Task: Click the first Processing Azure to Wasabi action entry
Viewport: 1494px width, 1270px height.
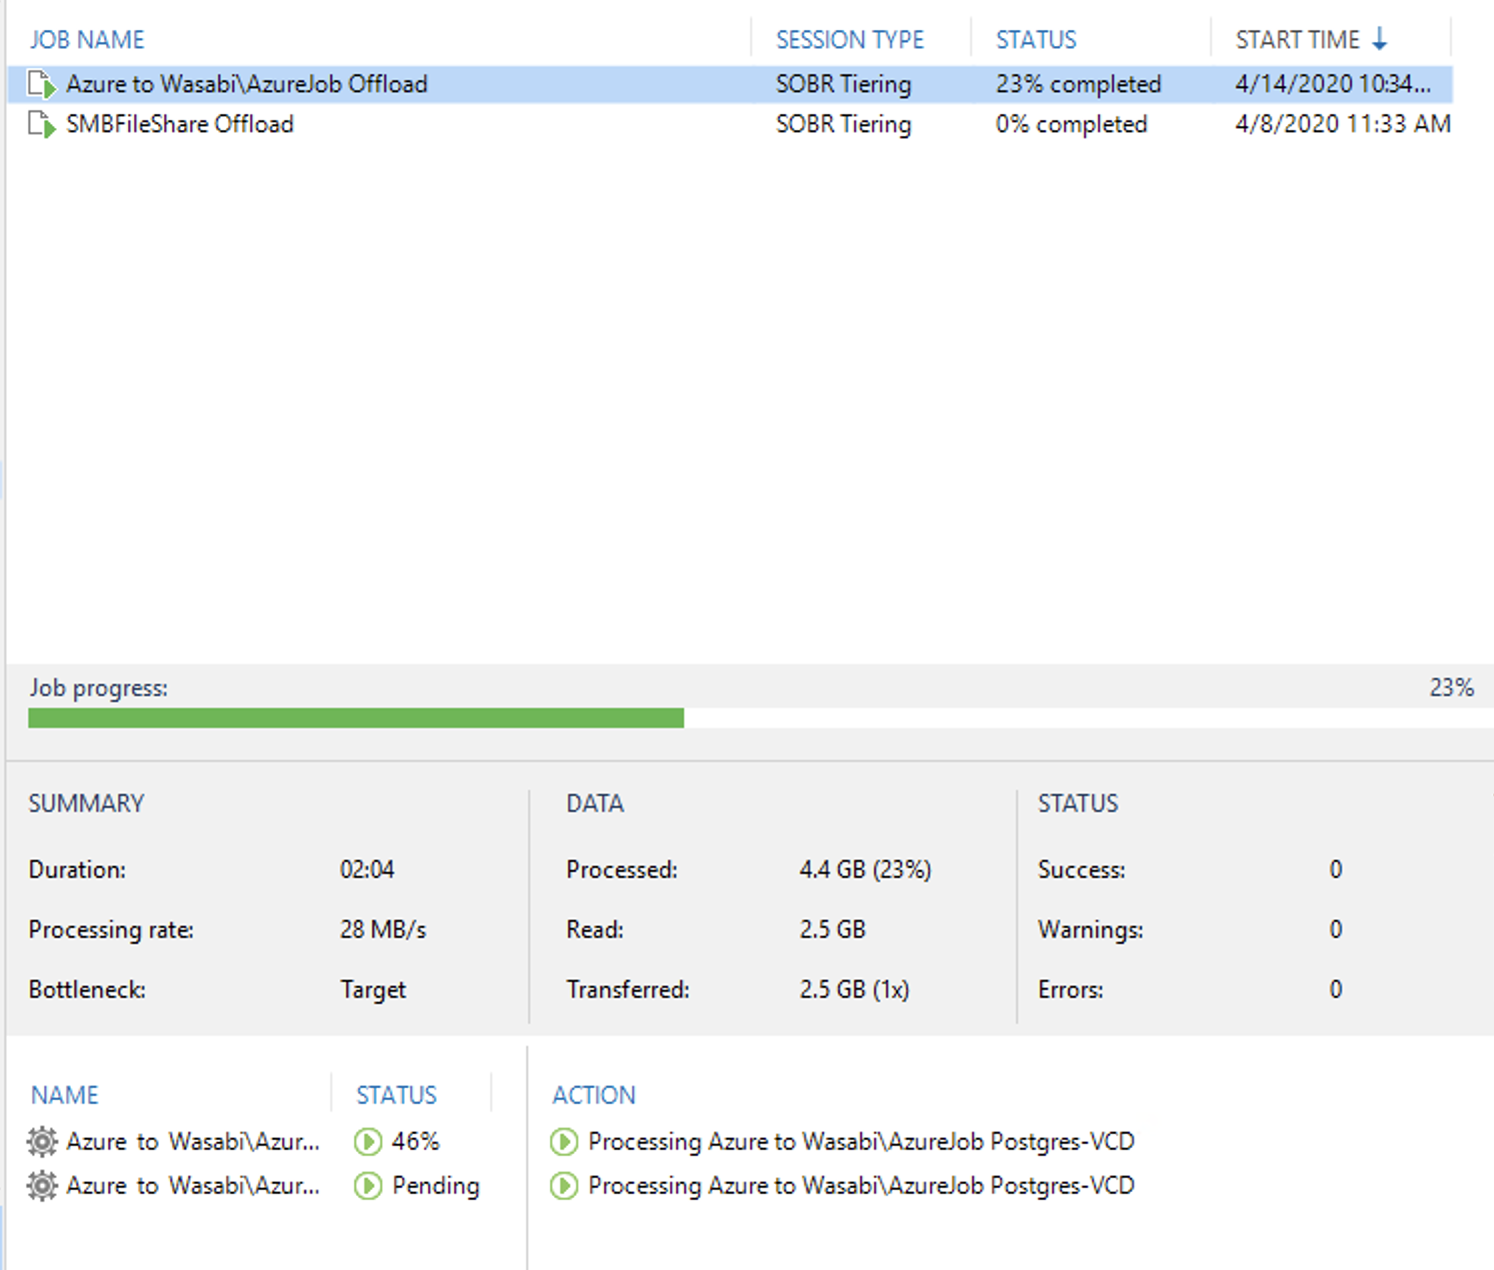Action: [861, 1141]
